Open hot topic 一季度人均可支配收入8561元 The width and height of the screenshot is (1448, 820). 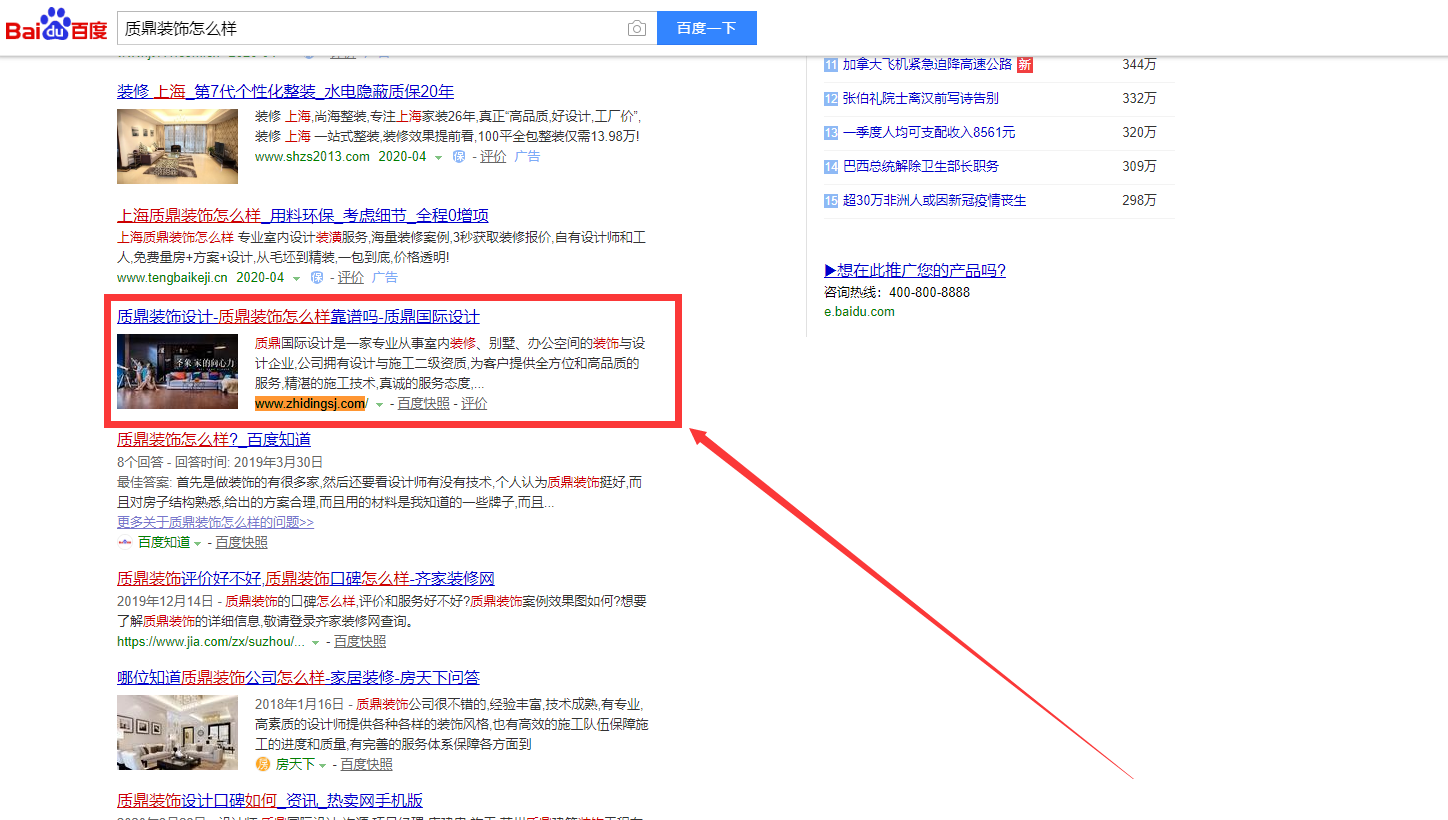(929, 133)
